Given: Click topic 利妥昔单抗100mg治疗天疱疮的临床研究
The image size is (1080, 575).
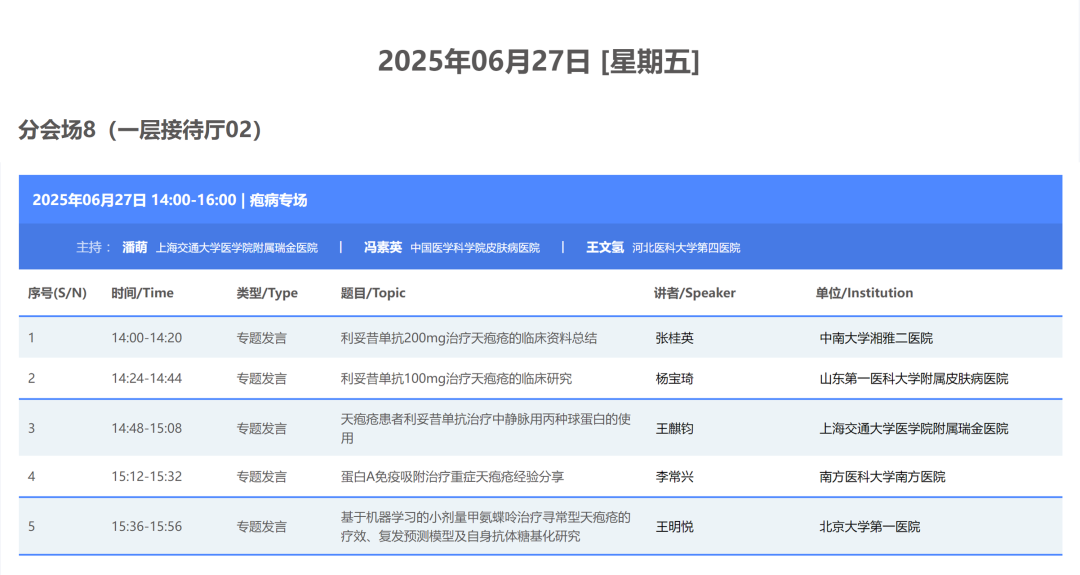Looking at the screenshot, I should [457, 378].
